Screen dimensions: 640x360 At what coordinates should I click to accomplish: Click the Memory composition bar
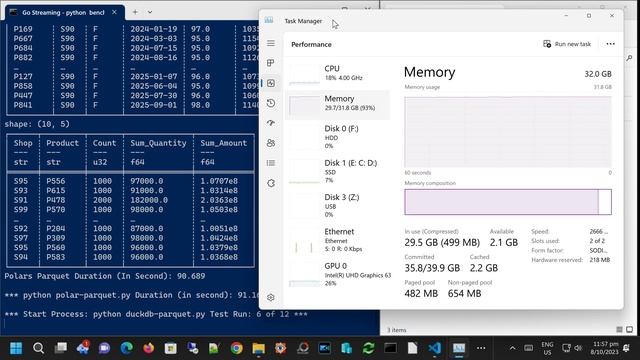tap(508, 202)
